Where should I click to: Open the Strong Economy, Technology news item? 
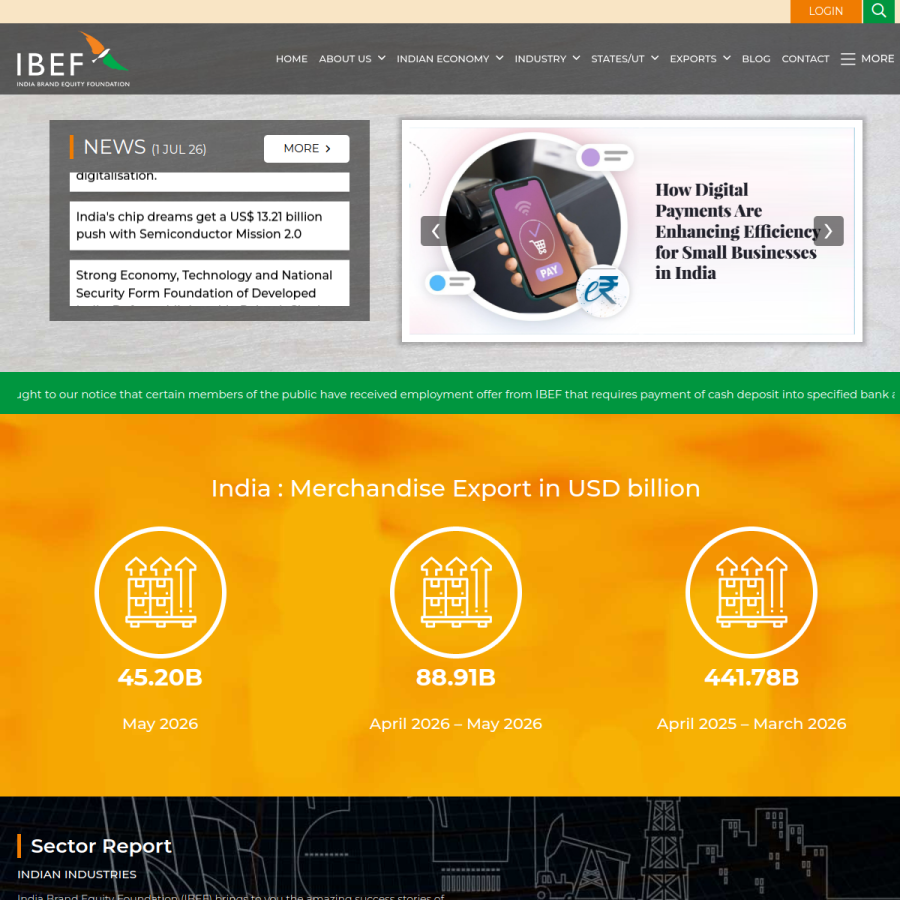[x=210, y=284]
